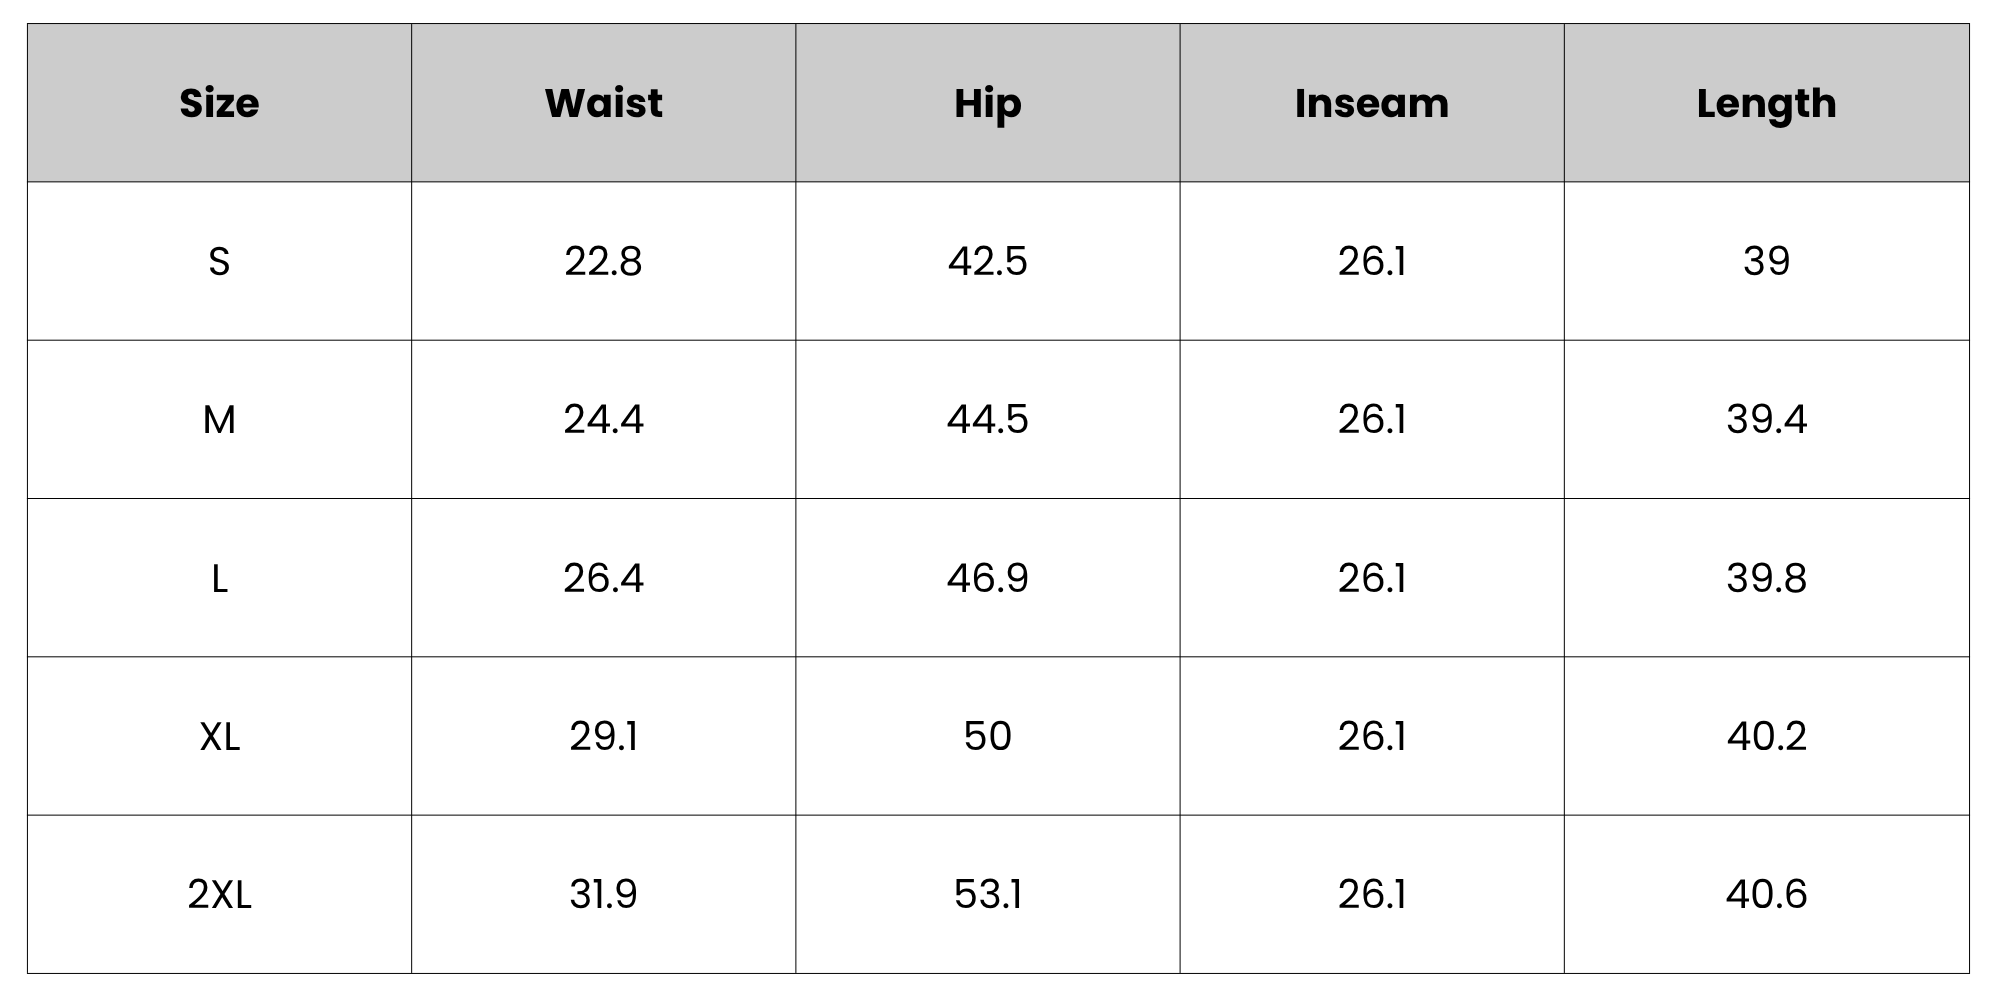
Task: Select the size 2XL row label
Action: click(x=219, y=894)
